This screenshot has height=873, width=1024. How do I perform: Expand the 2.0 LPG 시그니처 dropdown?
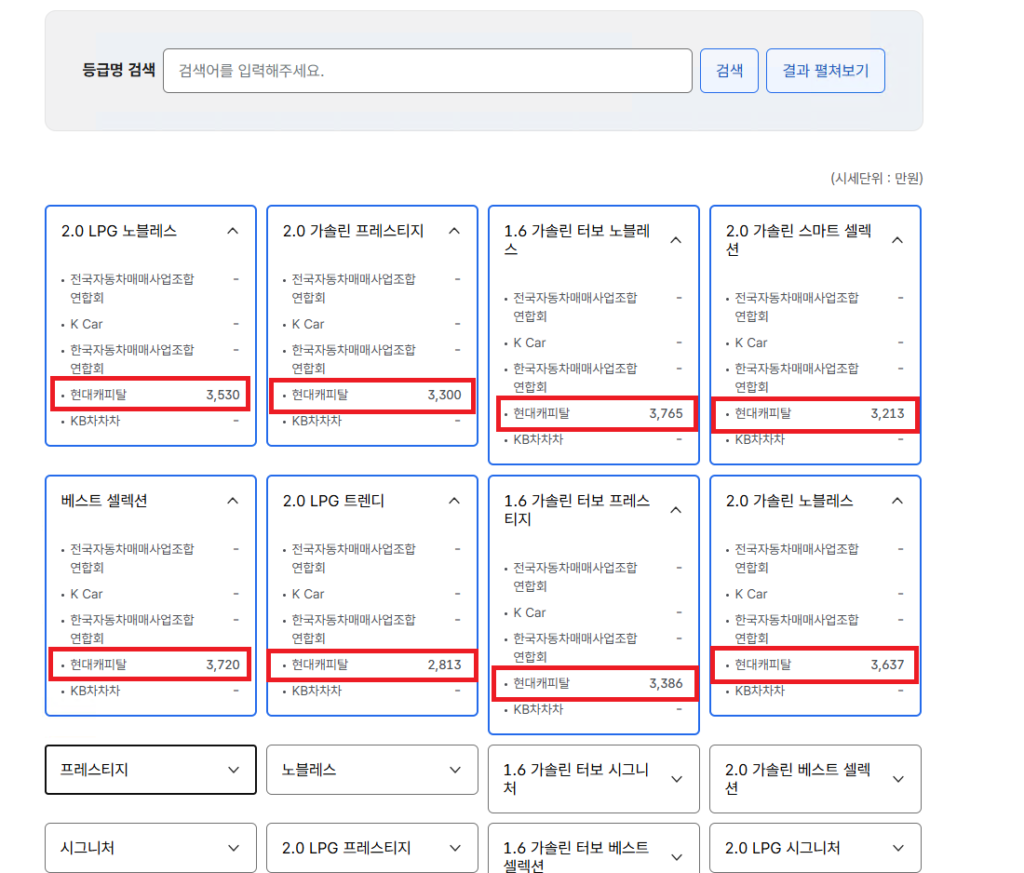point(898,848)
